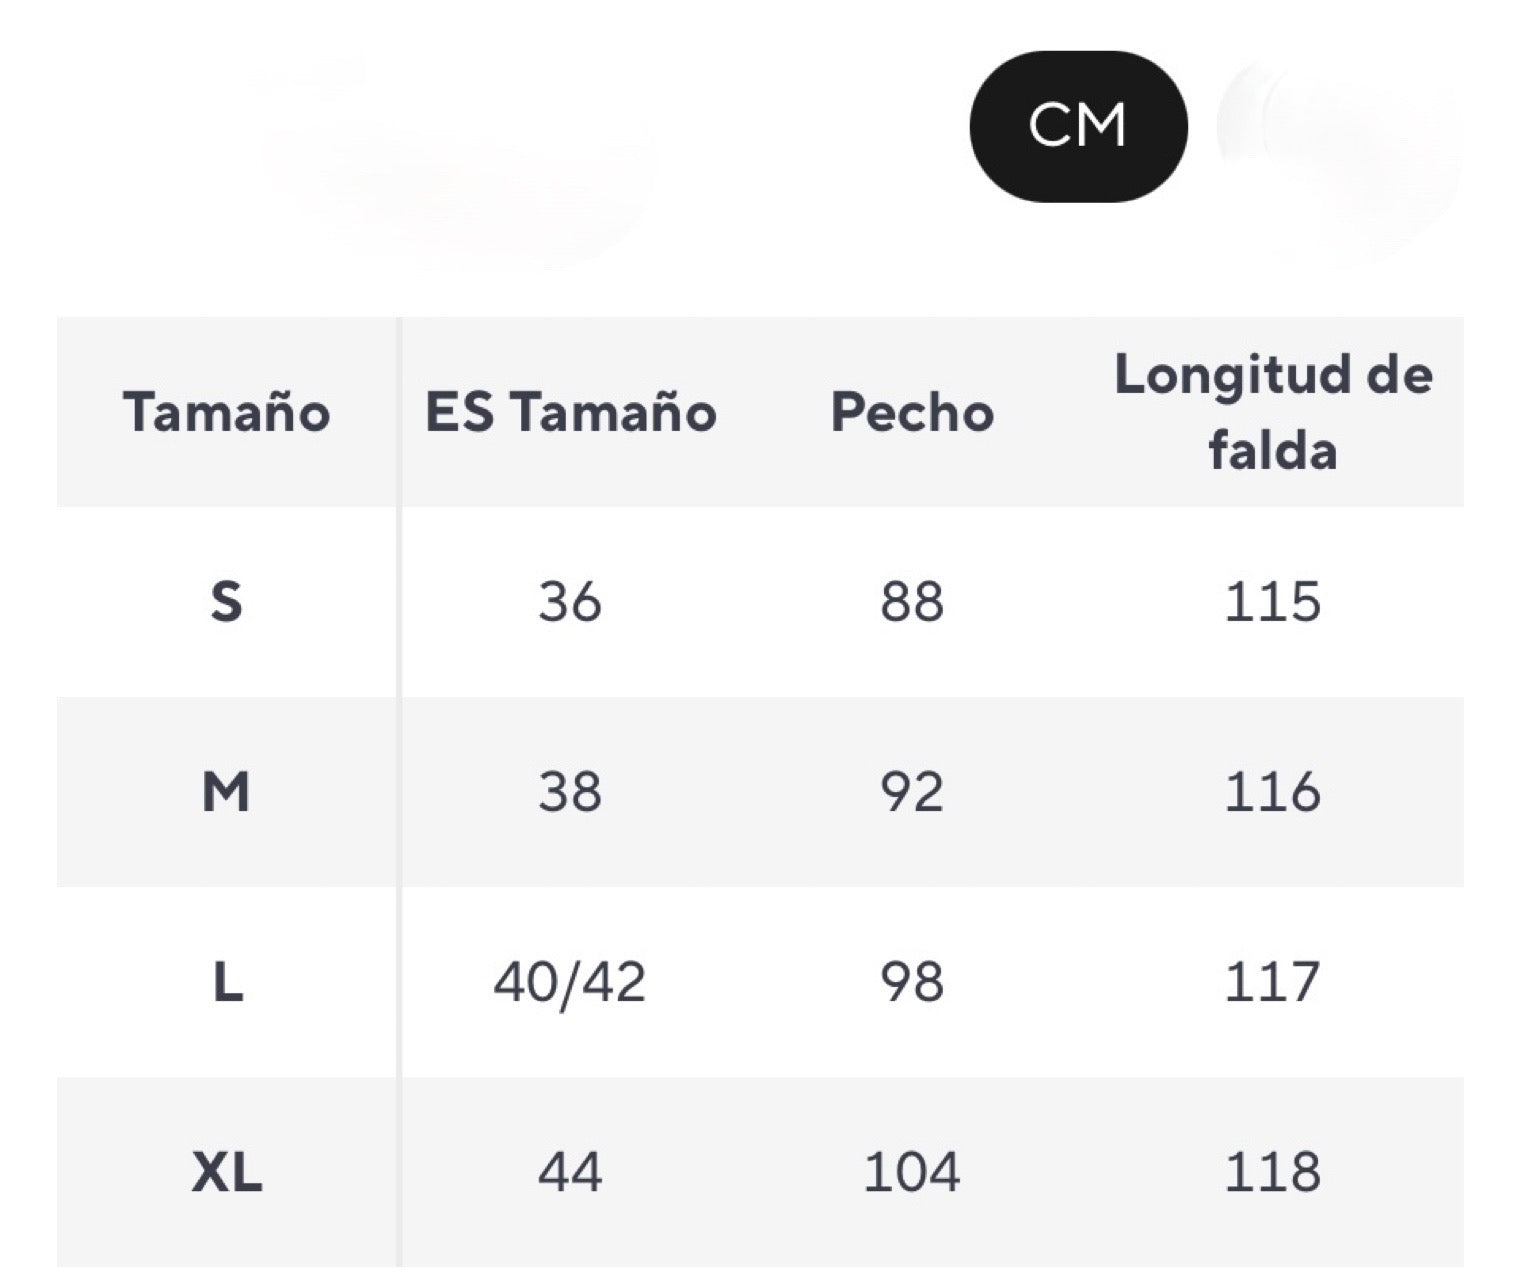Click the ES Tamaño column header
This screenshot has height=1280, width=1521.
(571, 412)
